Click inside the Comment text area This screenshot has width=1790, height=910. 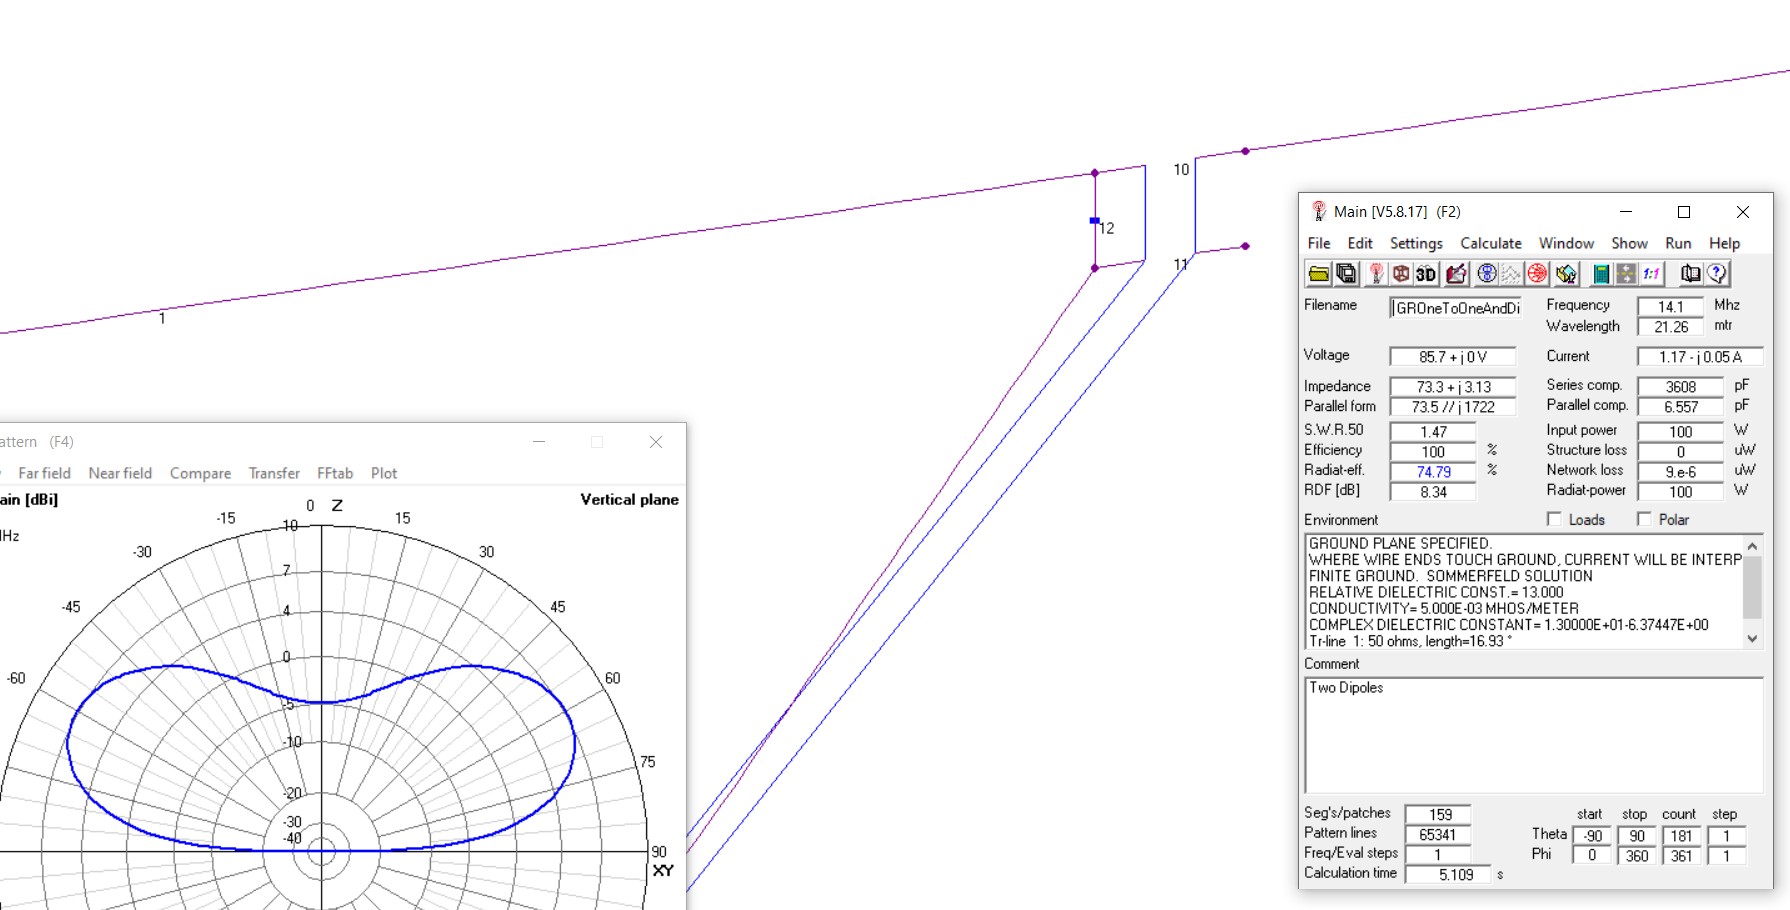(x=1533, y=735)
